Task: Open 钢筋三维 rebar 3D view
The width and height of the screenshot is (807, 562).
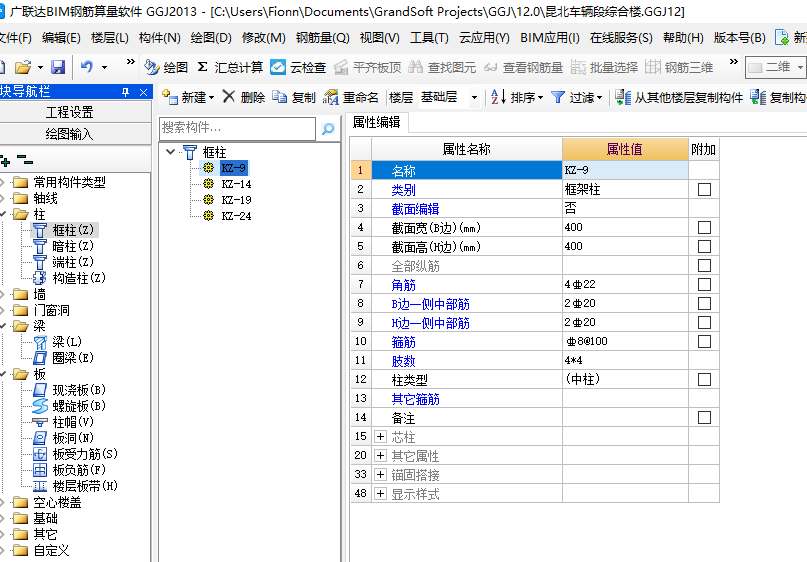Action: click(x=679, y=67)
